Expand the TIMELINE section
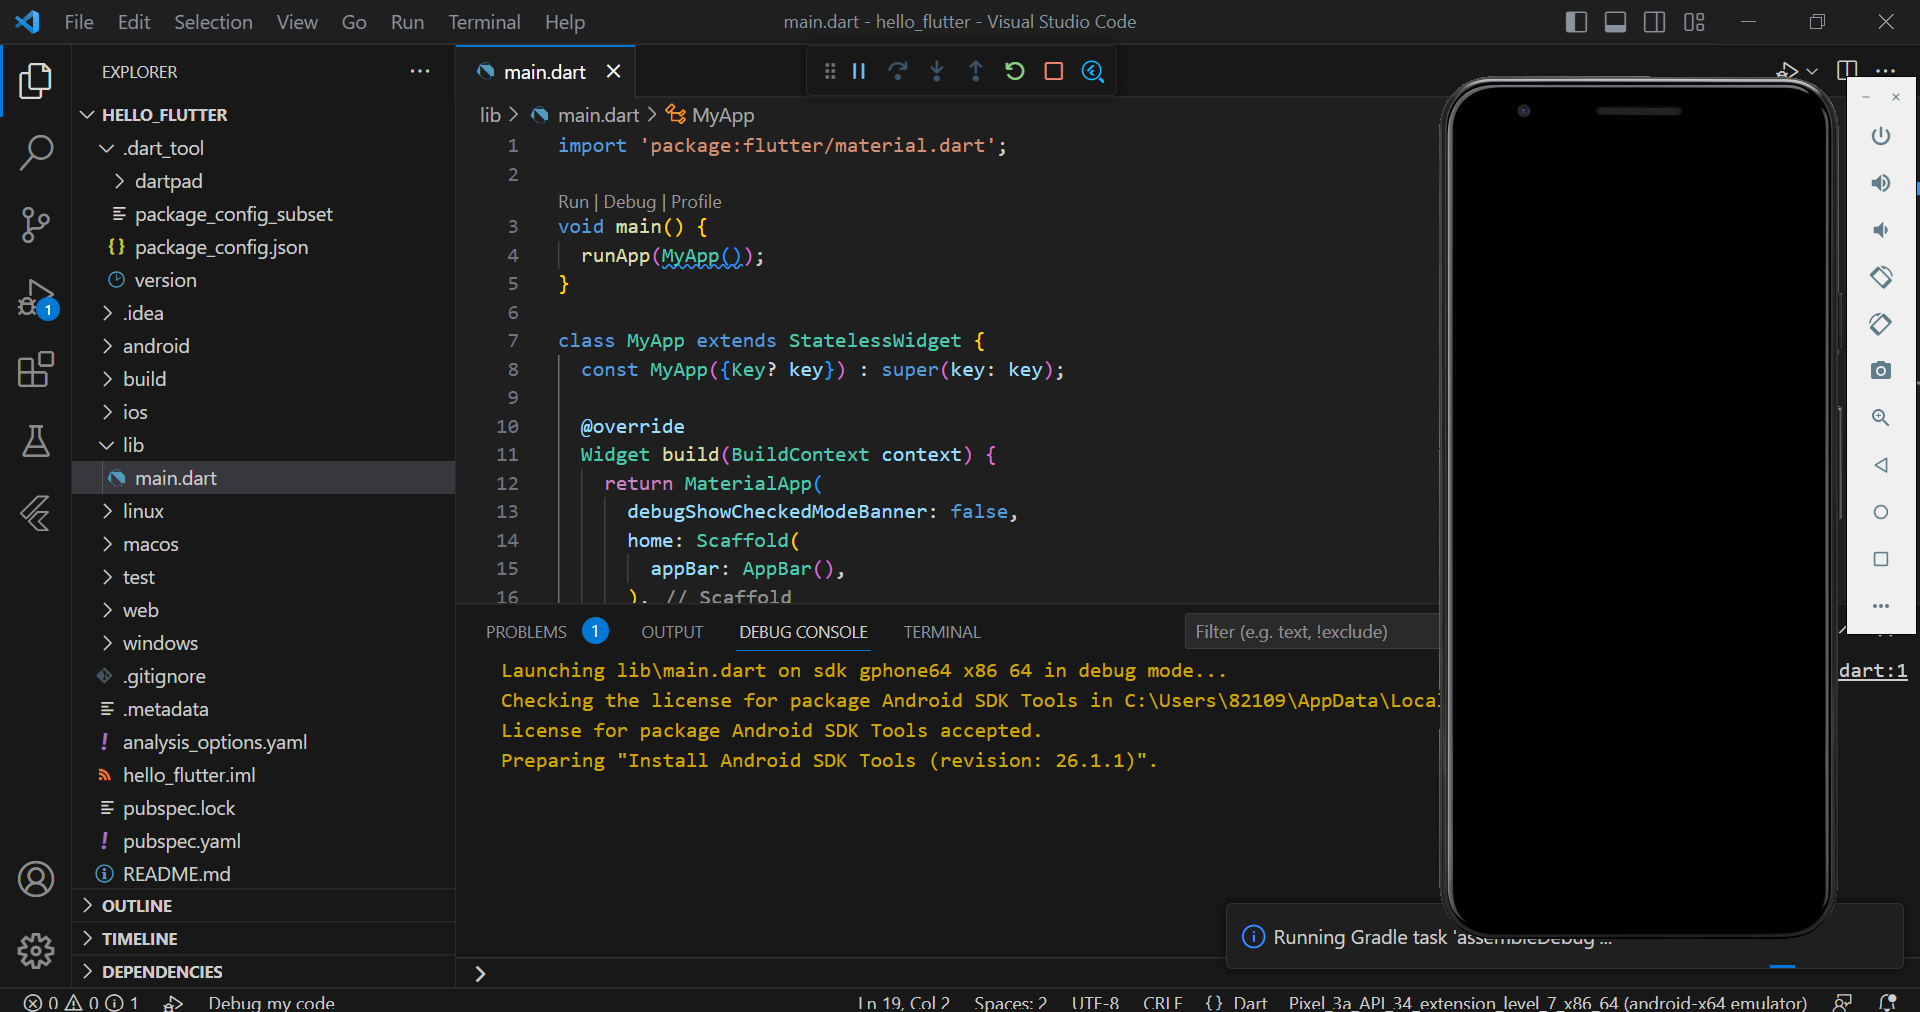1920x1012 pixels. pos(87,939)
